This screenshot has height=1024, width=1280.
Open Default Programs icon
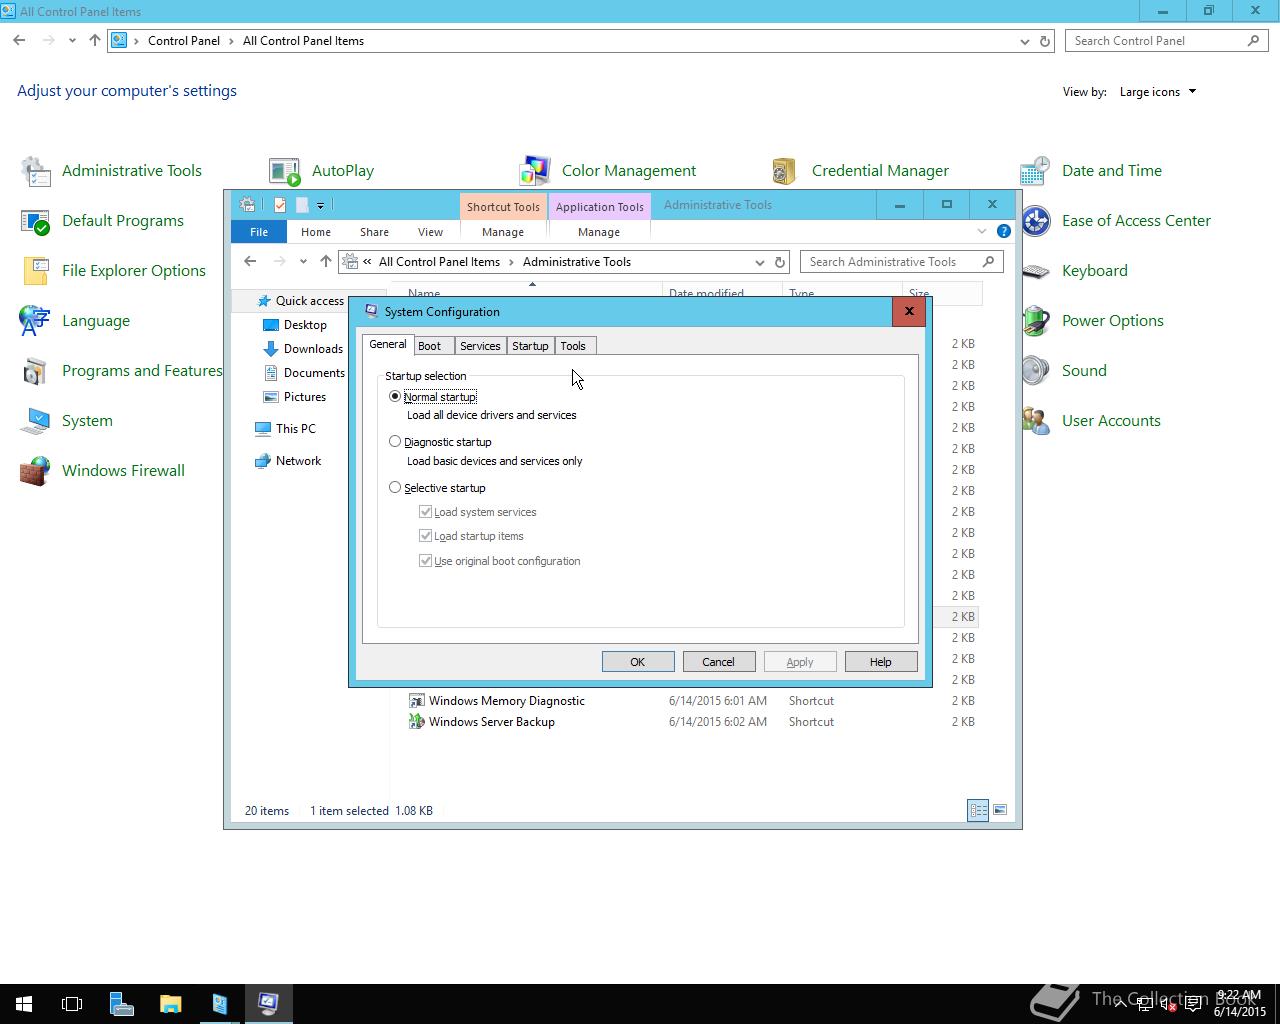pos(36,221)
